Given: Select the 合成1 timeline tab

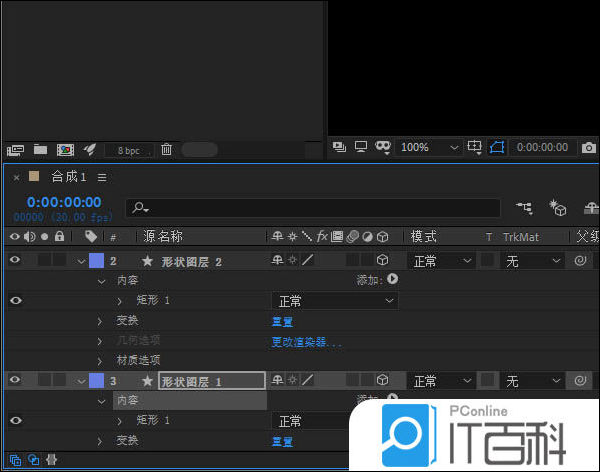Looking at the screenshot, I should pyautogui.click(x=69, y=177).
